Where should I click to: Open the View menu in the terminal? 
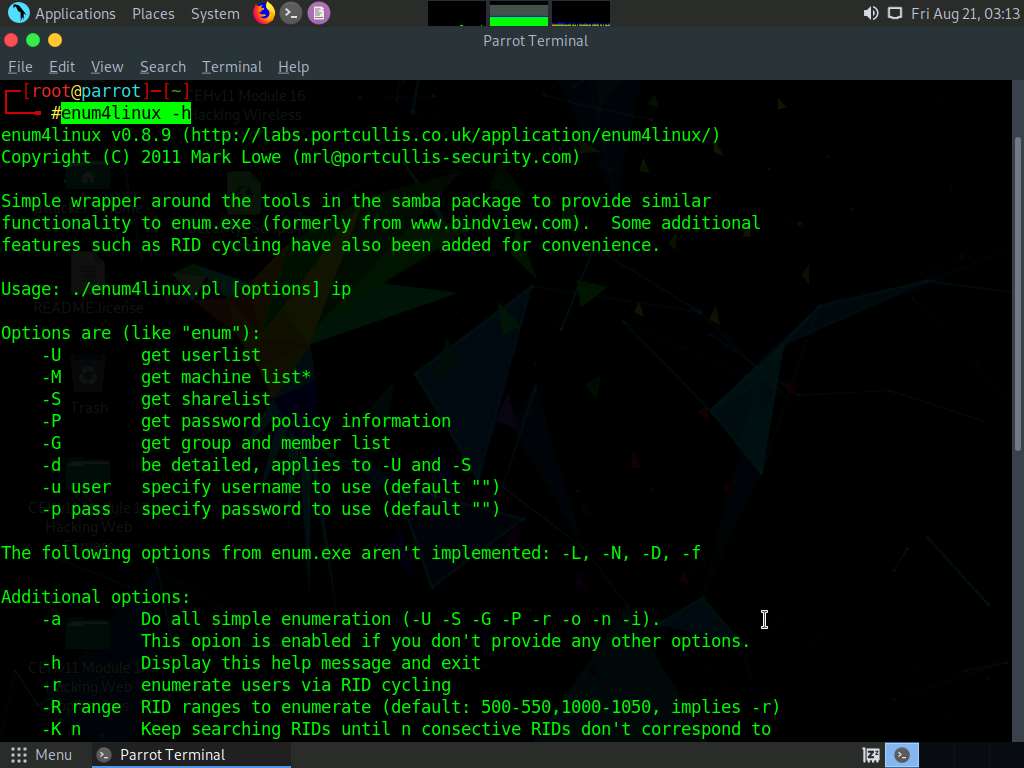[107, 67]
